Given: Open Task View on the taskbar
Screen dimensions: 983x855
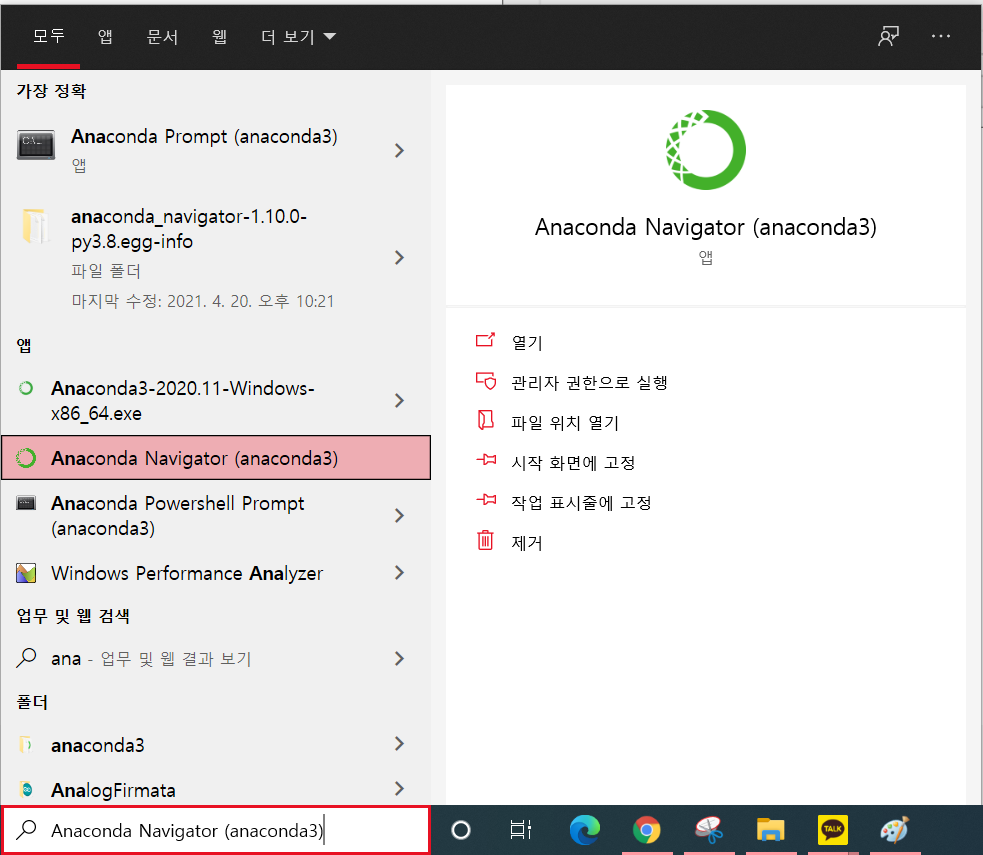Looking at the screenshot, I should [520, 830].
